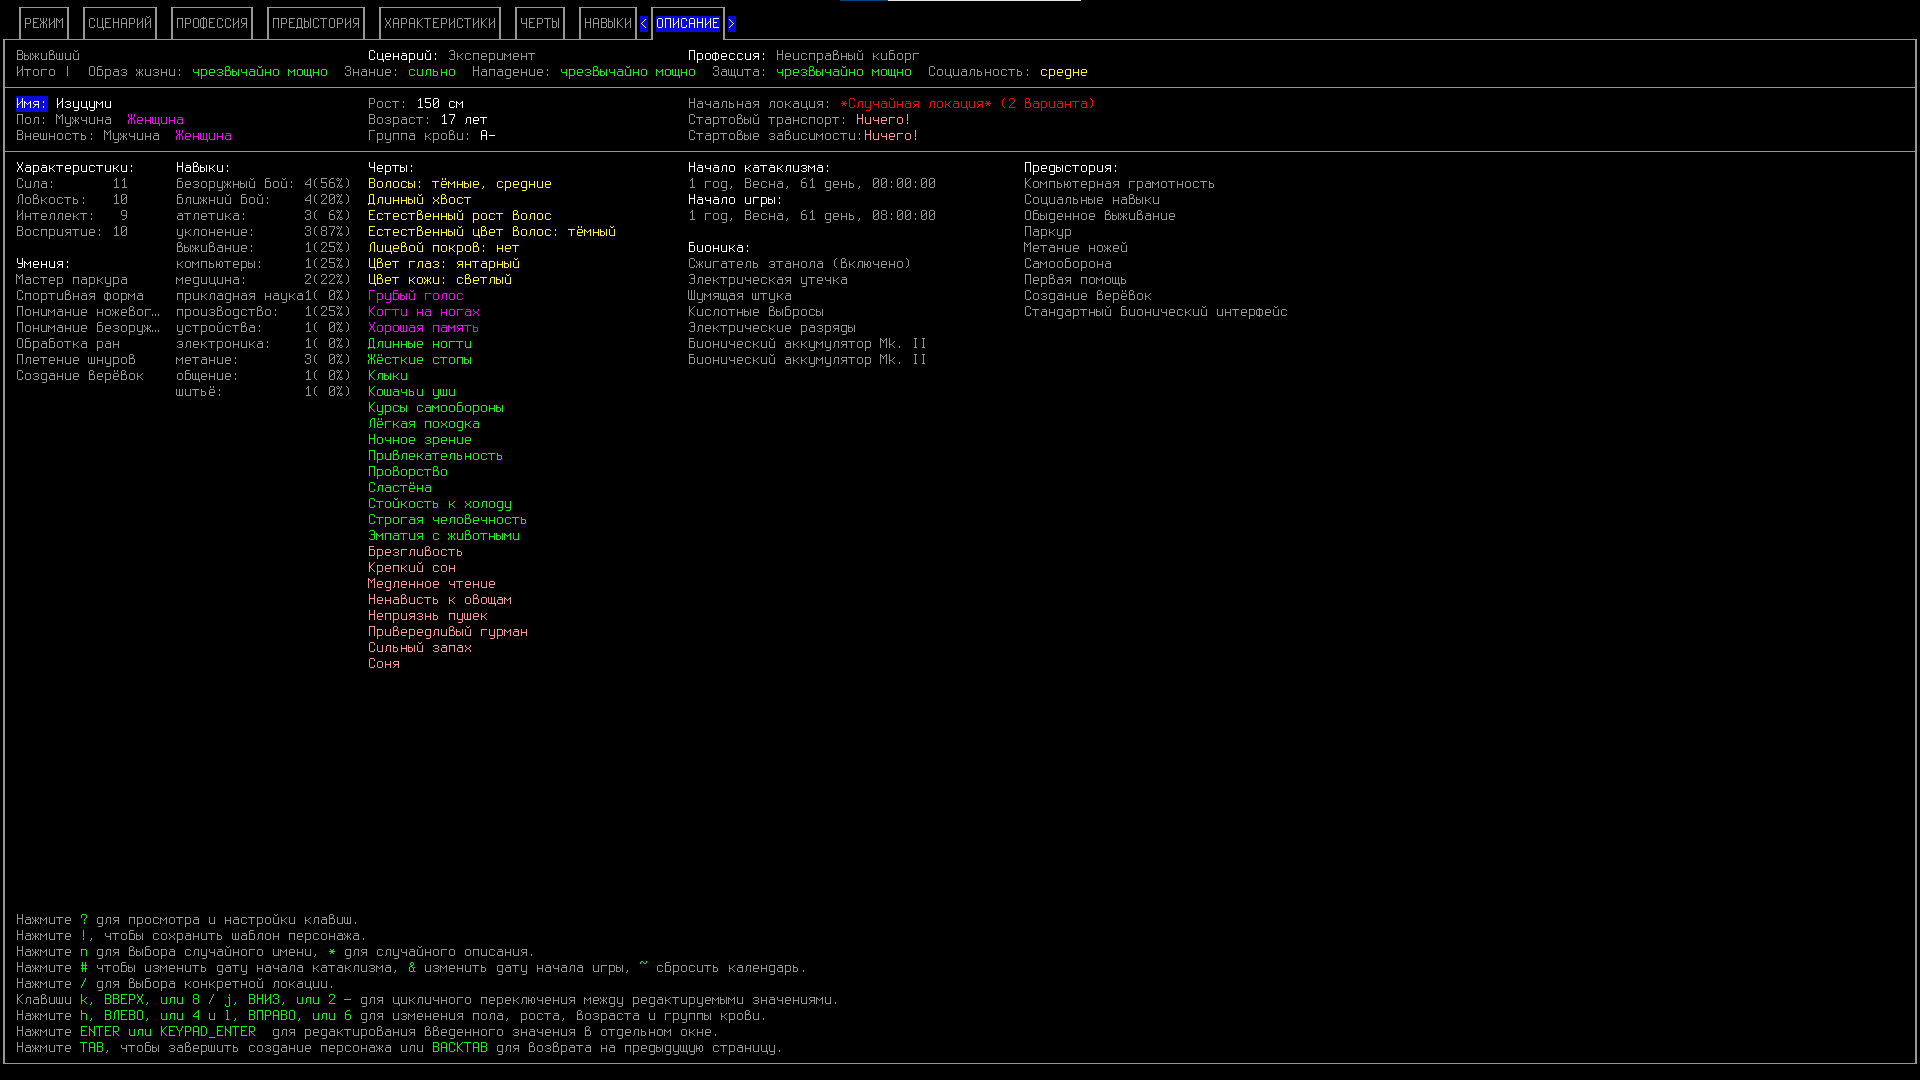Click the right arrow after ОПИСАНИЕ tab
1920x1080 pixels.
(x=731, y=24)
